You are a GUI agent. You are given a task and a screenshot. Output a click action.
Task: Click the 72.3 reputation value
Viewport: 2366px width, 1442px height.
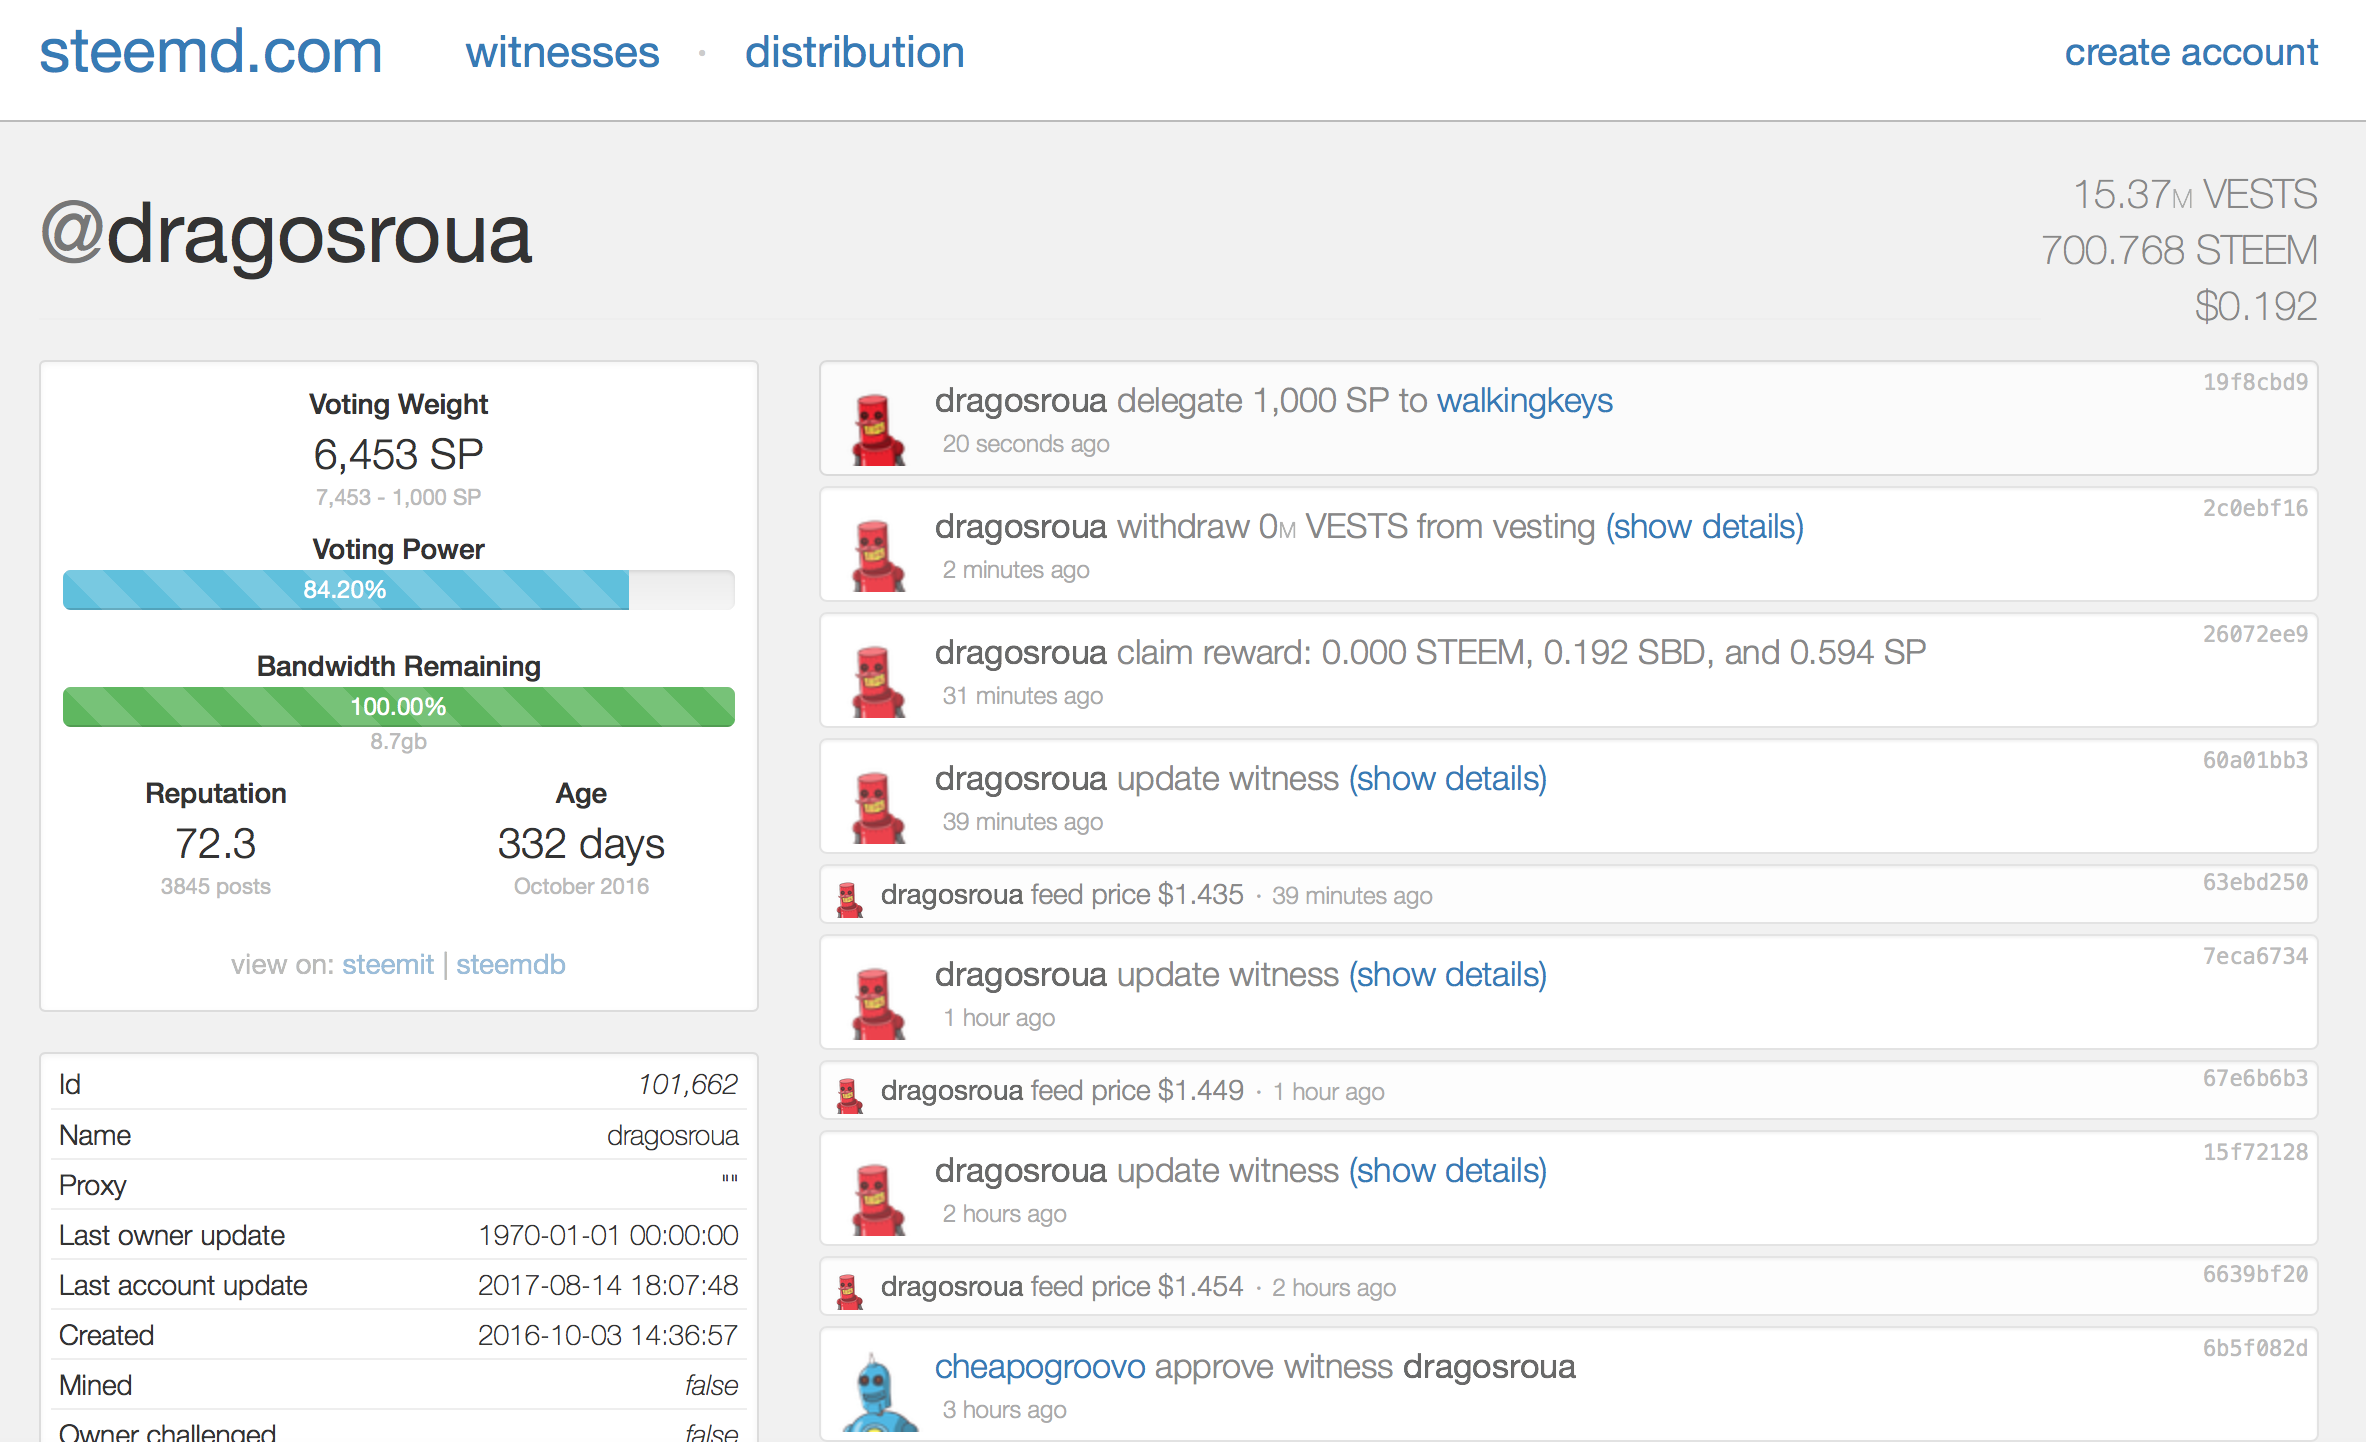click(215, 843)
